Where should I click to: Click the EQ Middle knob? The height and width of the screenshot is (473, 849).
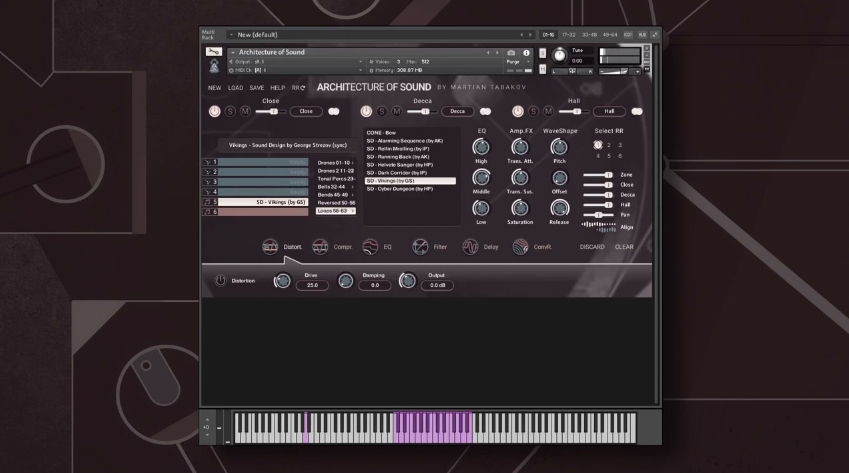(481, 178)
